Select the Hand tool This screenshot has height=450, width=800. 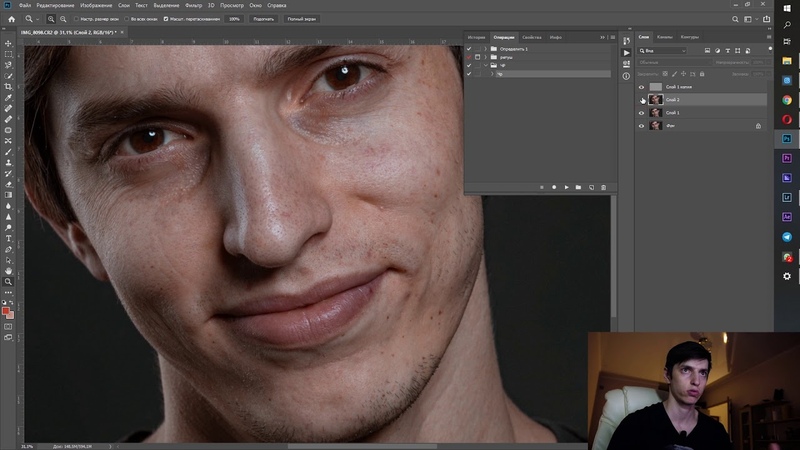tap(8, 271)
